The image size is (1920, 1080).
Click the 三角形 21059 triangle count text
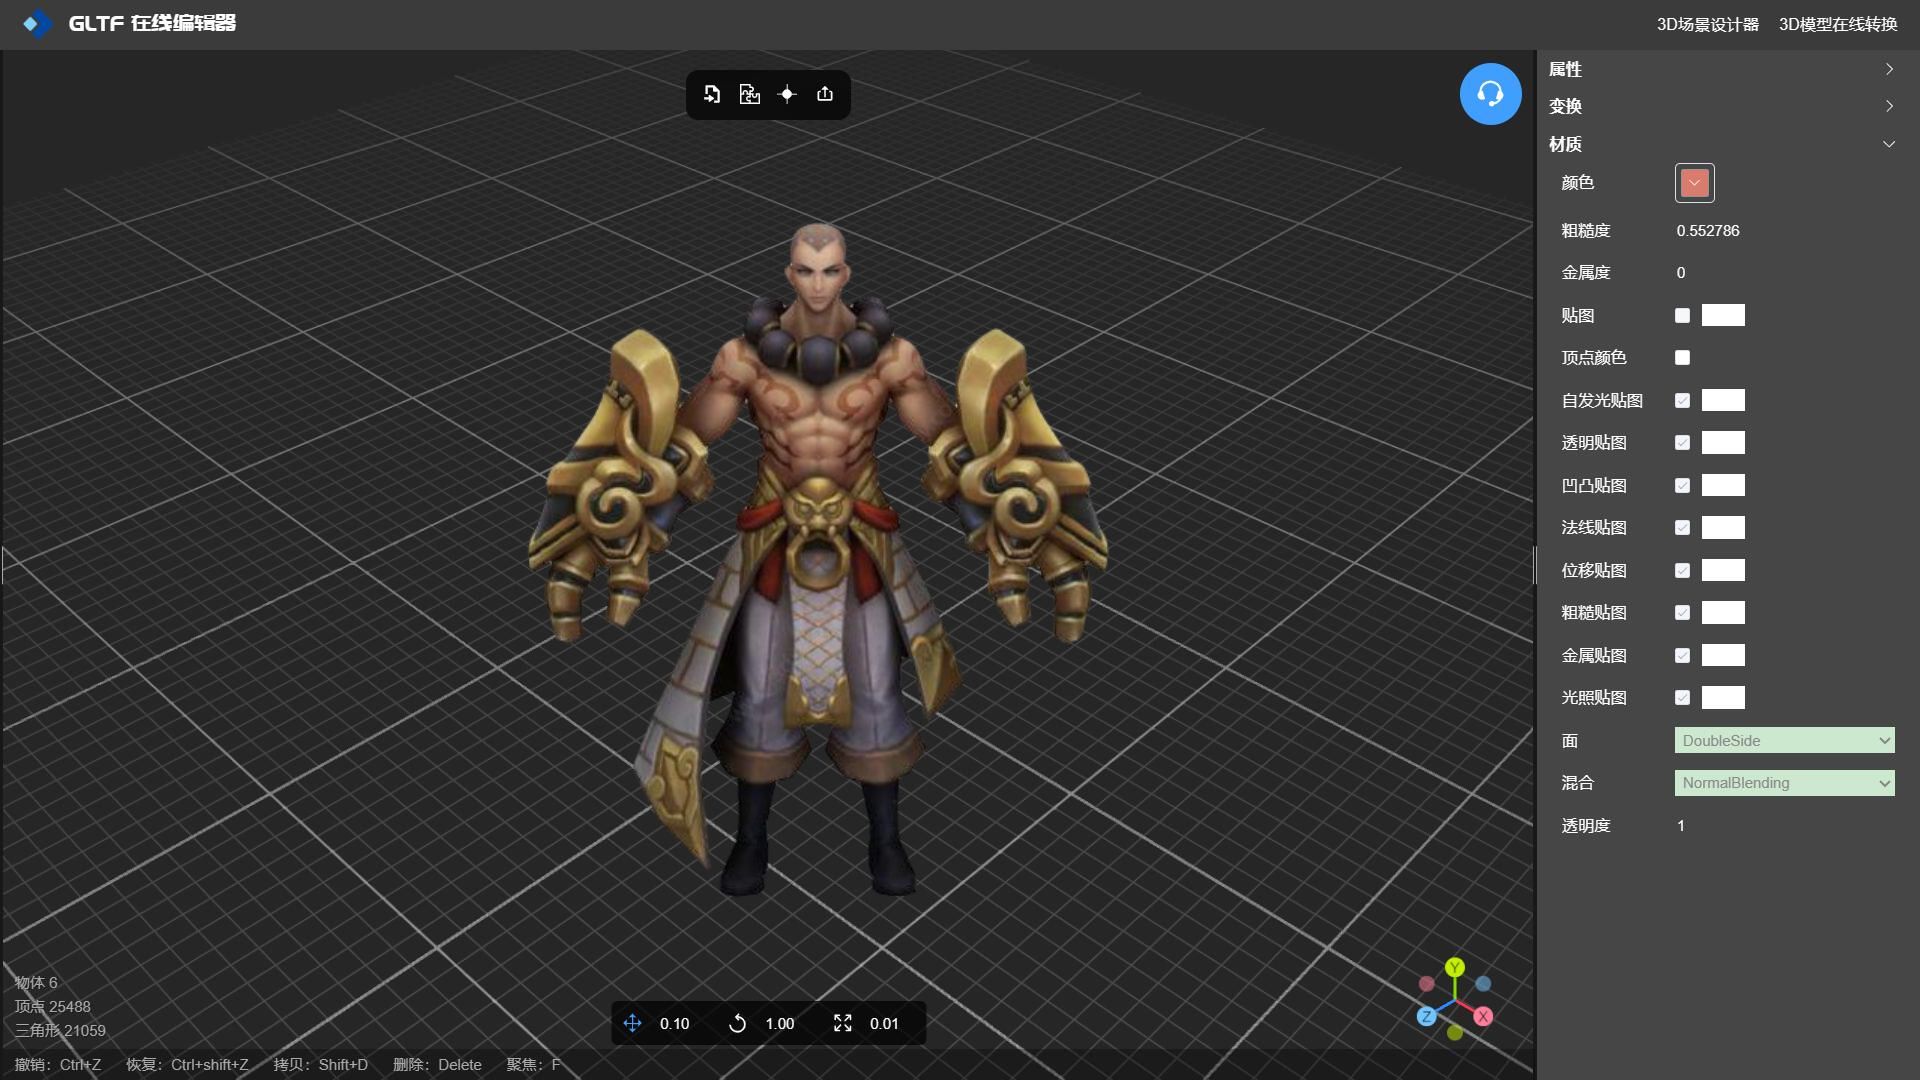pos(60,1030)
